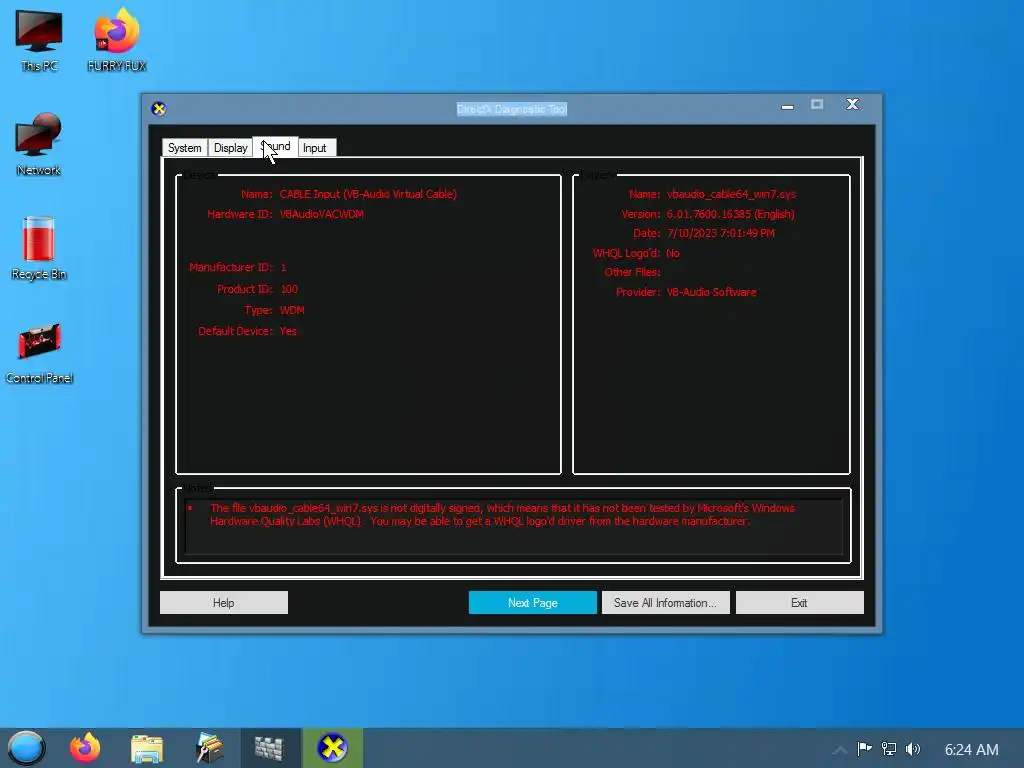Click the DirectX Diagnostic Tool title text

pos(511,109)
